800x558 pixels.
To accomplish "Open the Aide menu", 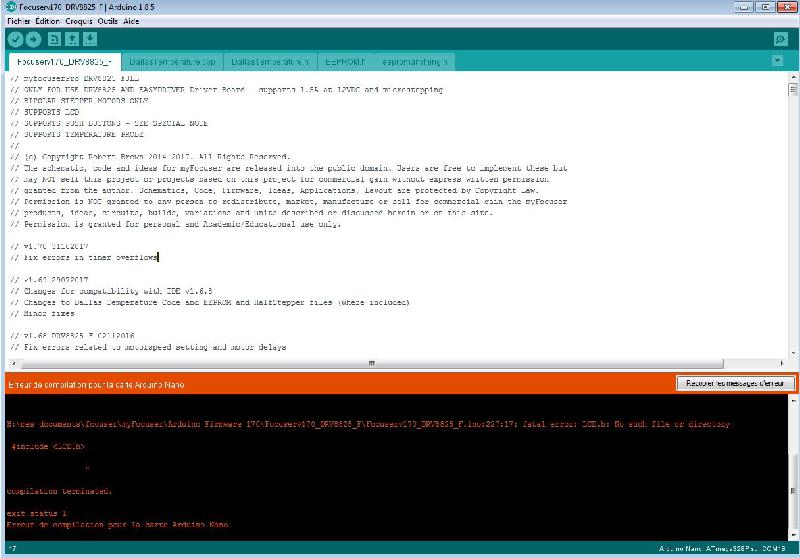I will (131, 21).
